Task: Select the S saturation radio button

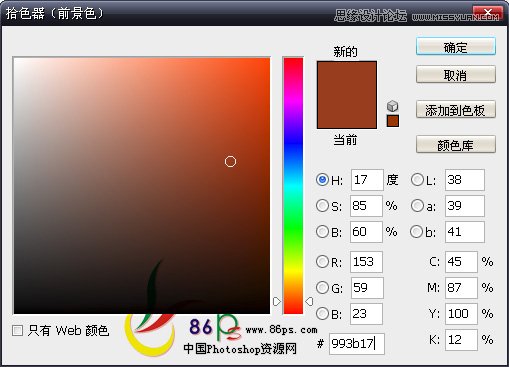Action: (322, 206)
